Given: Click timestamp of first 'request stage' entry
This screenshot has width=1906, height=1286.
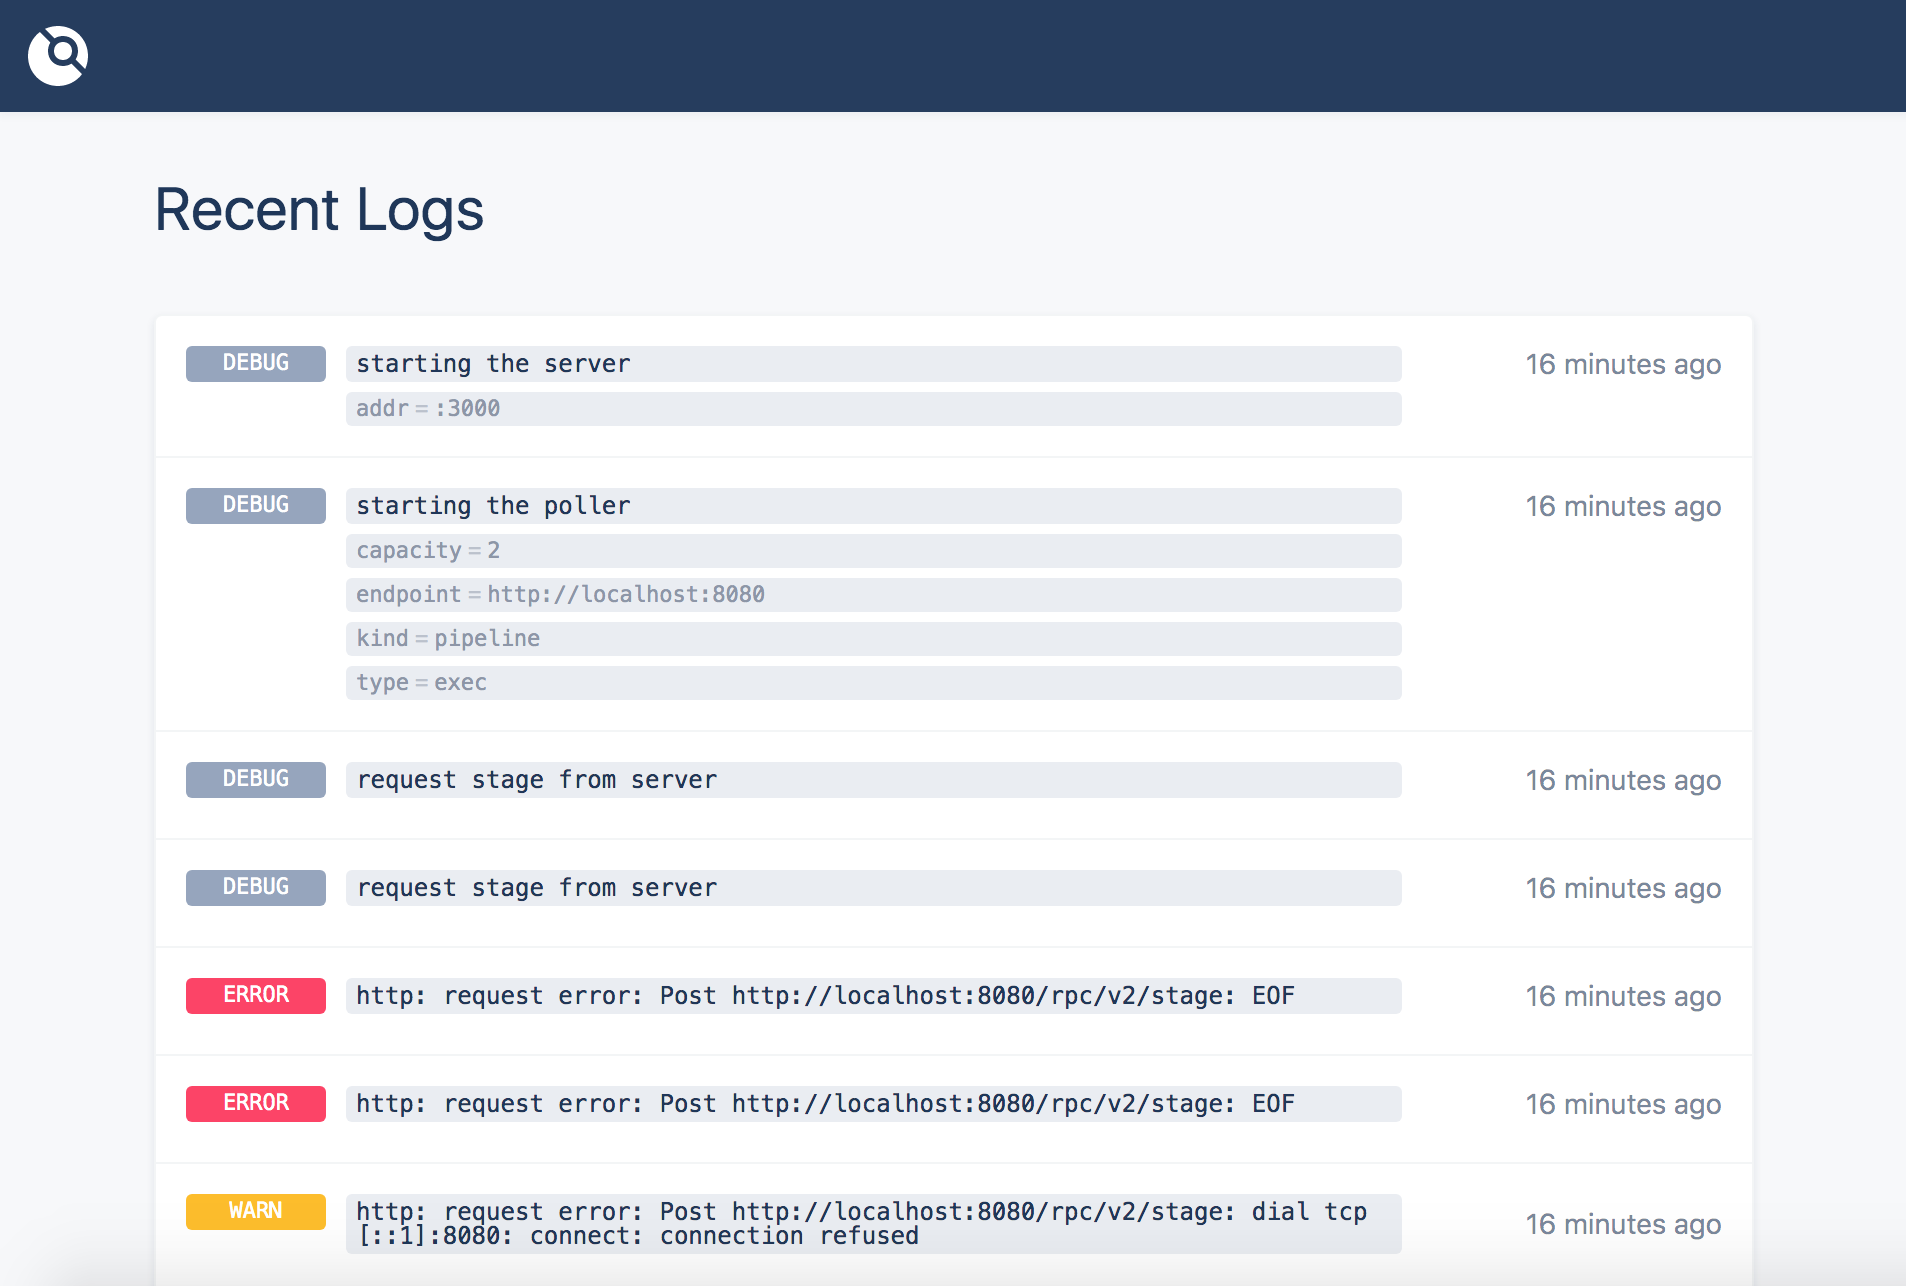Looking at the screenshot, I should [x=1623, y=780].
